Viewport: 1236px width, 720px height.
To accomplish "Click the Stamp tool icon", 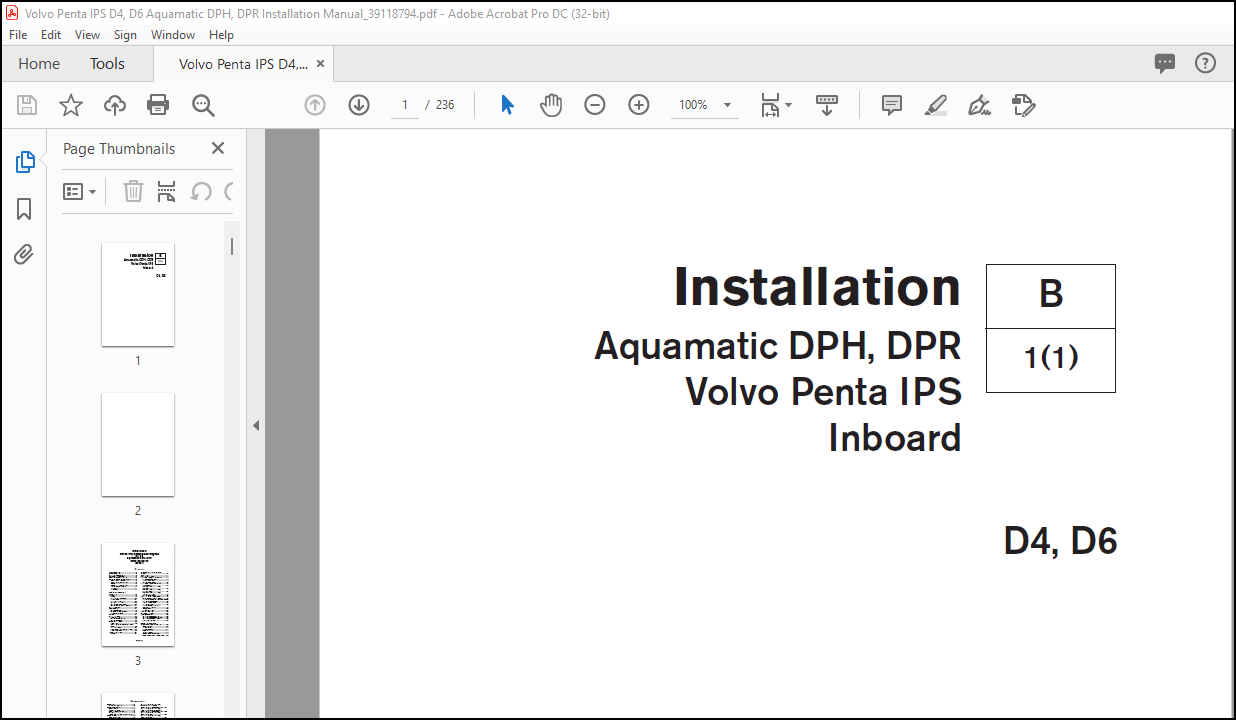I will pyautogui.click(x=1023, y=105).
